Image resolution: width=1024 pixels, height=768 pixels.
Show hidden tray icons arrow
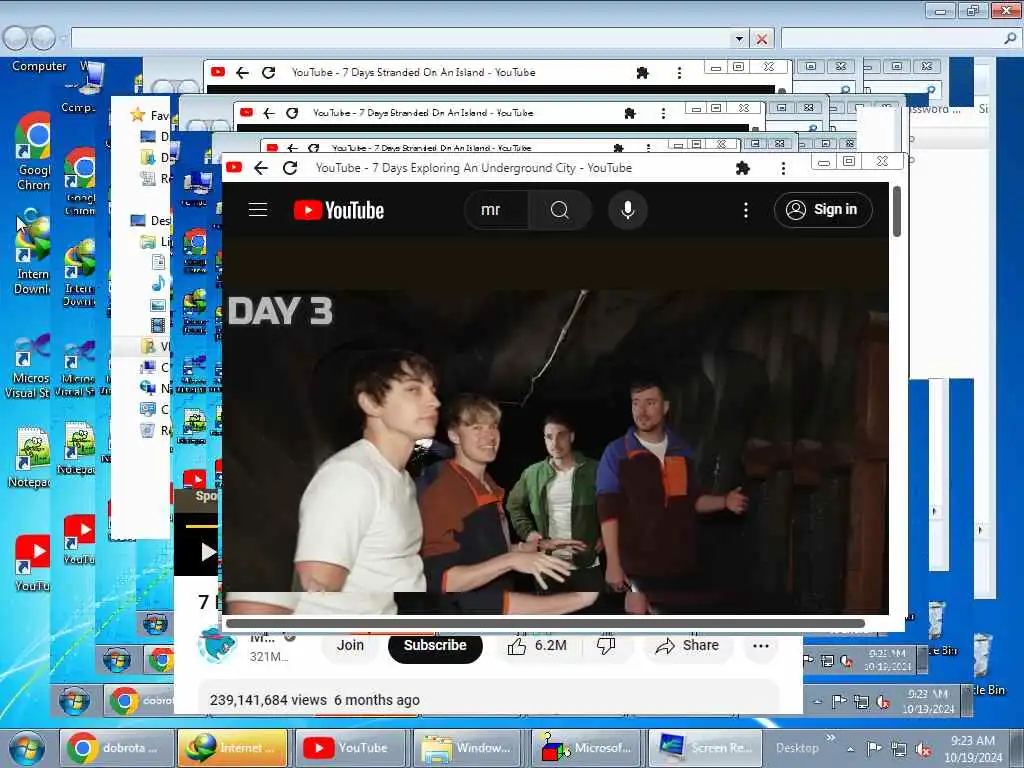[x=850, y=749]
